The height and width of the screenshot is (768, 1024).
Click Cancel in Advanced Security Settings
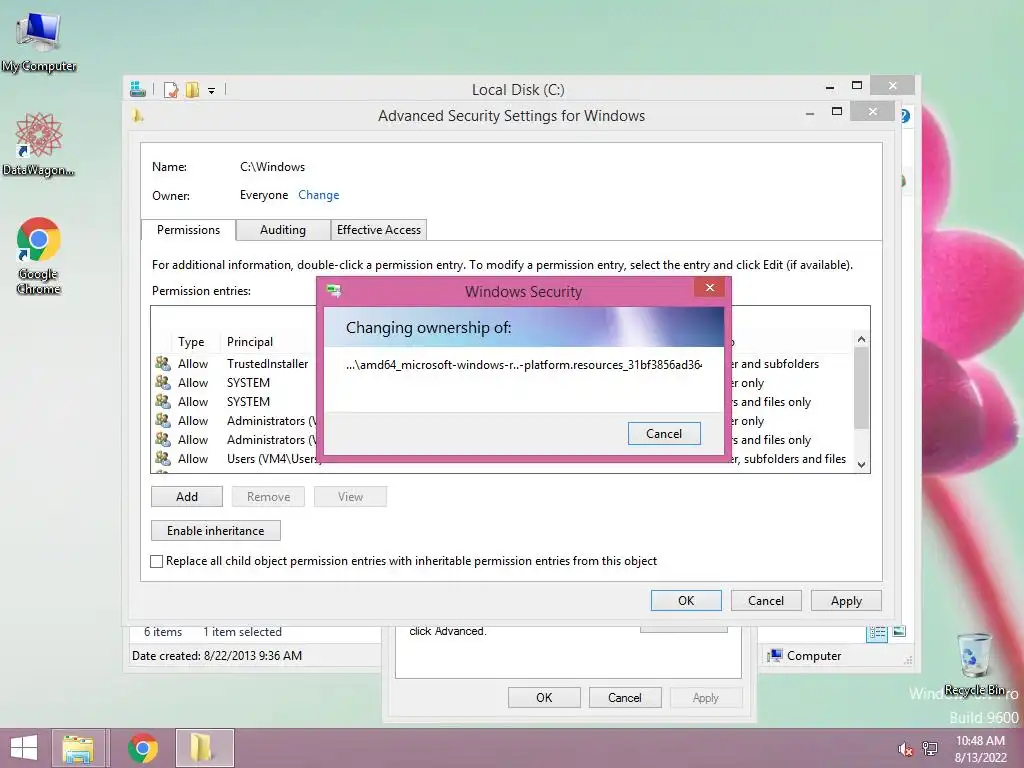click(765, 600)
